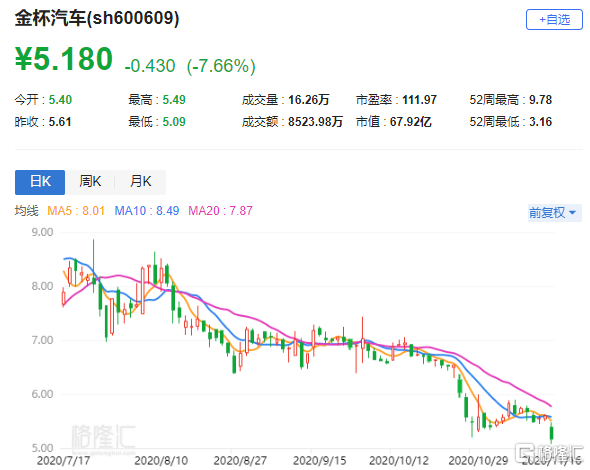The width and height of the screenshot is (590, 470).
Task: Click 最低 value 5.09
Action: click(174, 122)
